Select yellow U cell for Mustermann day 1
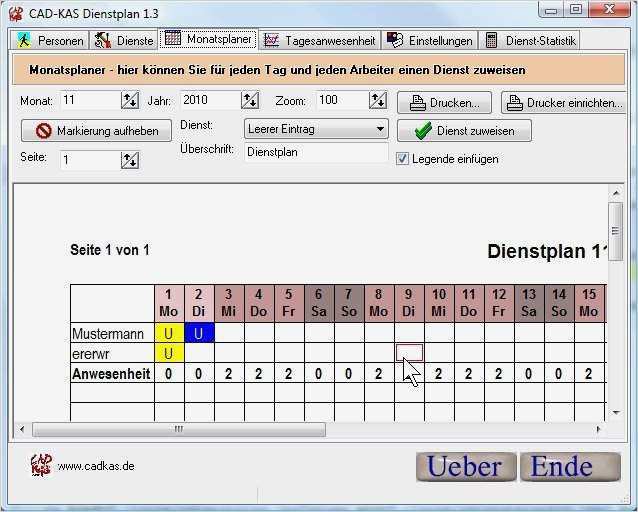 pos(169,333)
